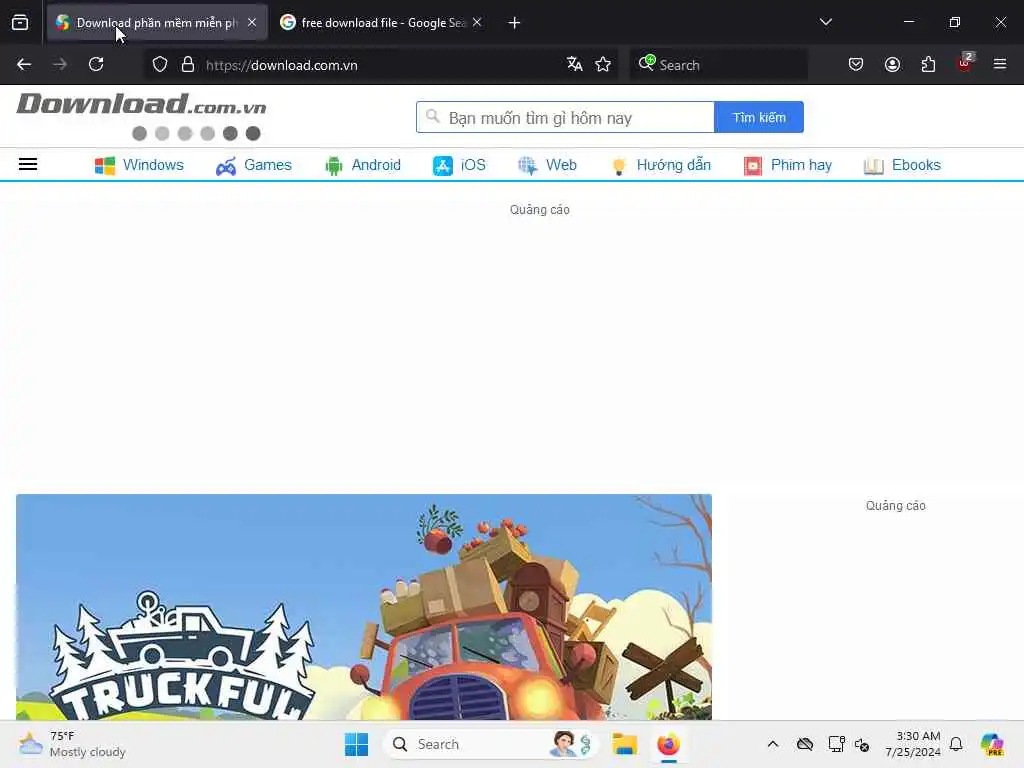Click Firefox taskbar icon

point(669,744)
